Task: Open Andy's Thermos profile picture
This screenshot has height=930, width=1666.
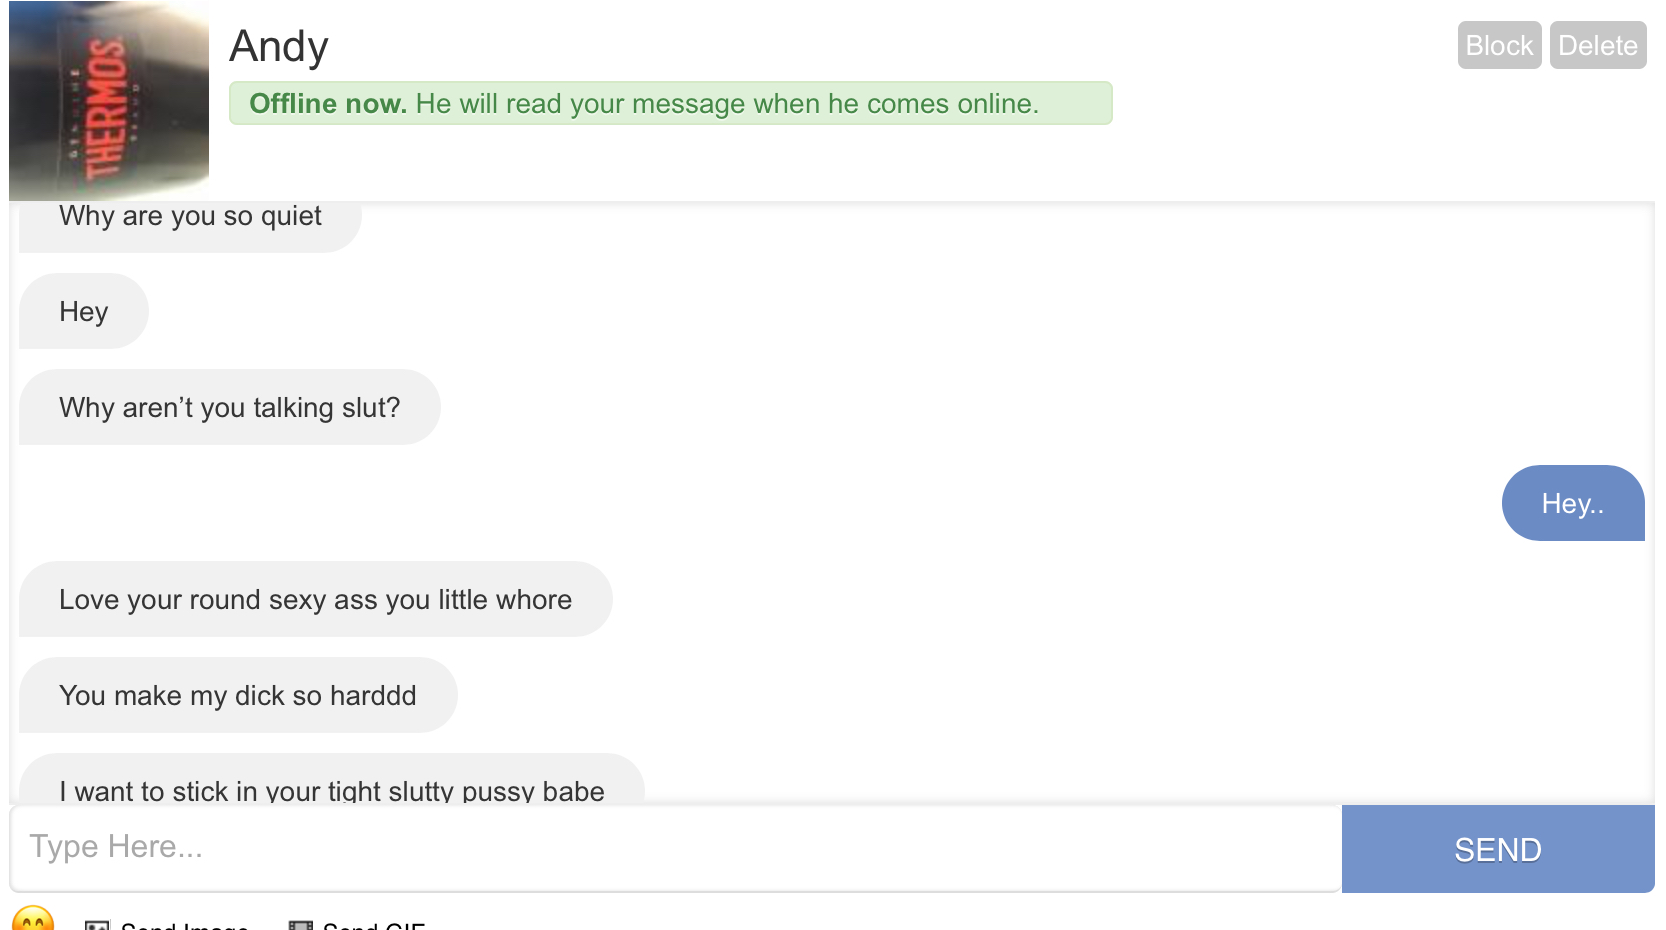Action: pyautogui.click(x=109, y=100)
